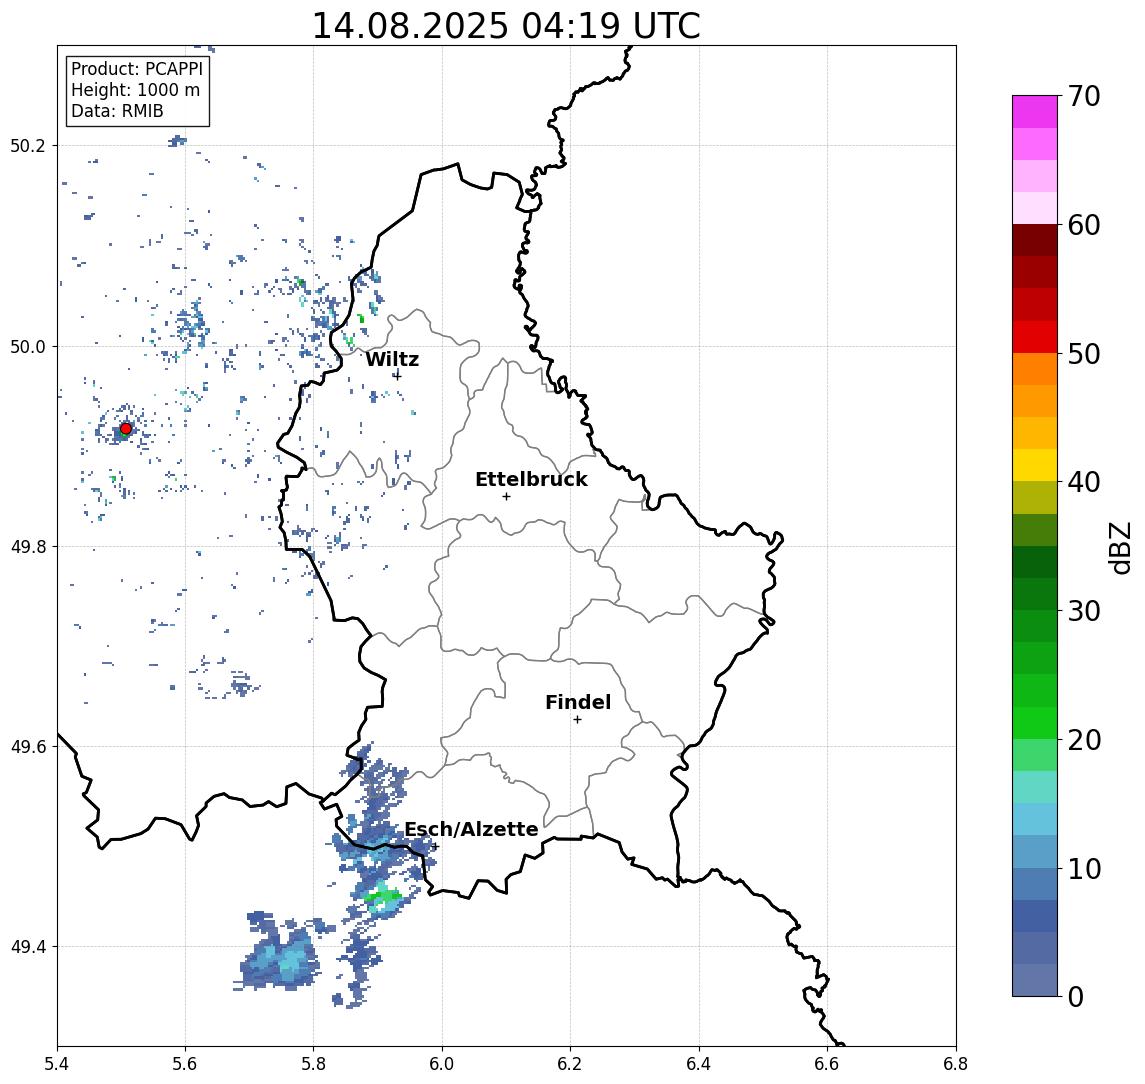1145x1084 pixels.
Task: Click the bright green swatch above 20 dBZ
Action: tap(1035, 722)
